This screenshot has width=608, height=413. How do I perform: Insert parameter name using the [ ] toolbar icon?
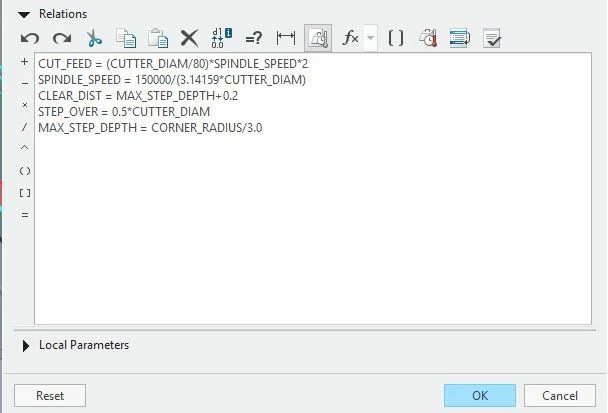(396, 38)
